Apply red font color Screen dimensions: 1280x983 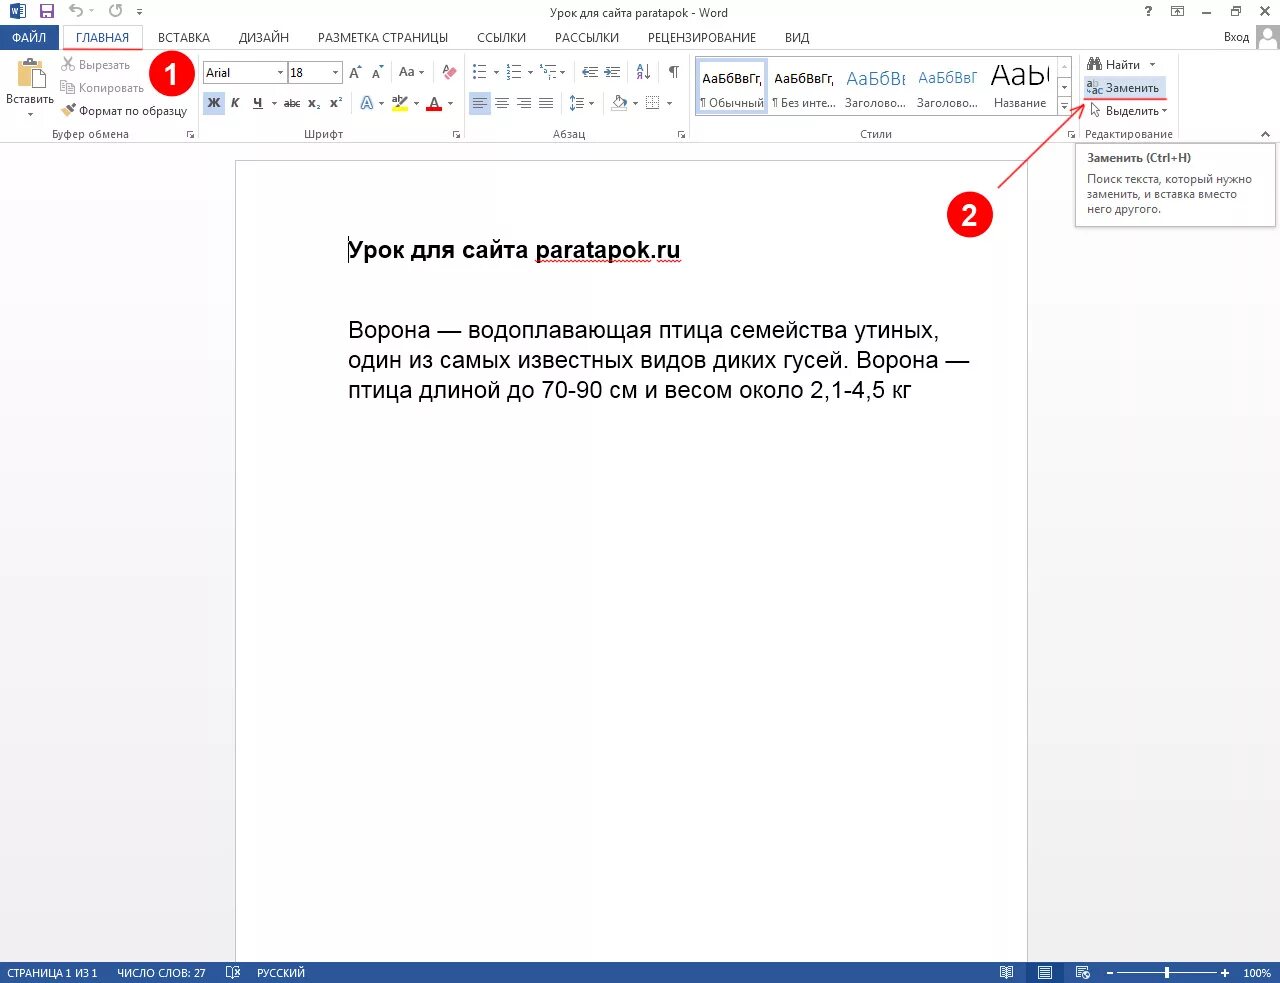(x=434, y=103)
